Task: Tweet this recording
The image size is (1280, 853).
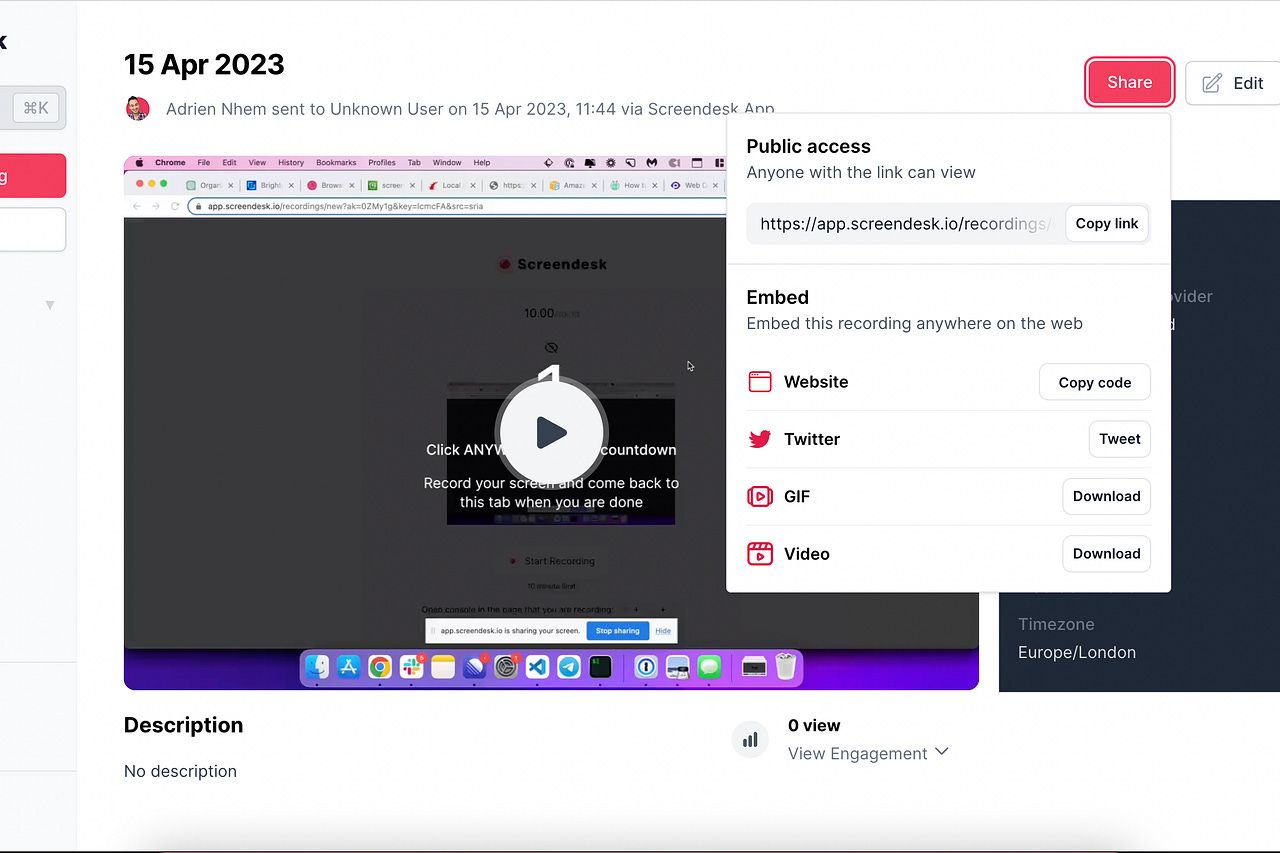Action: [x=1119, y=439]
